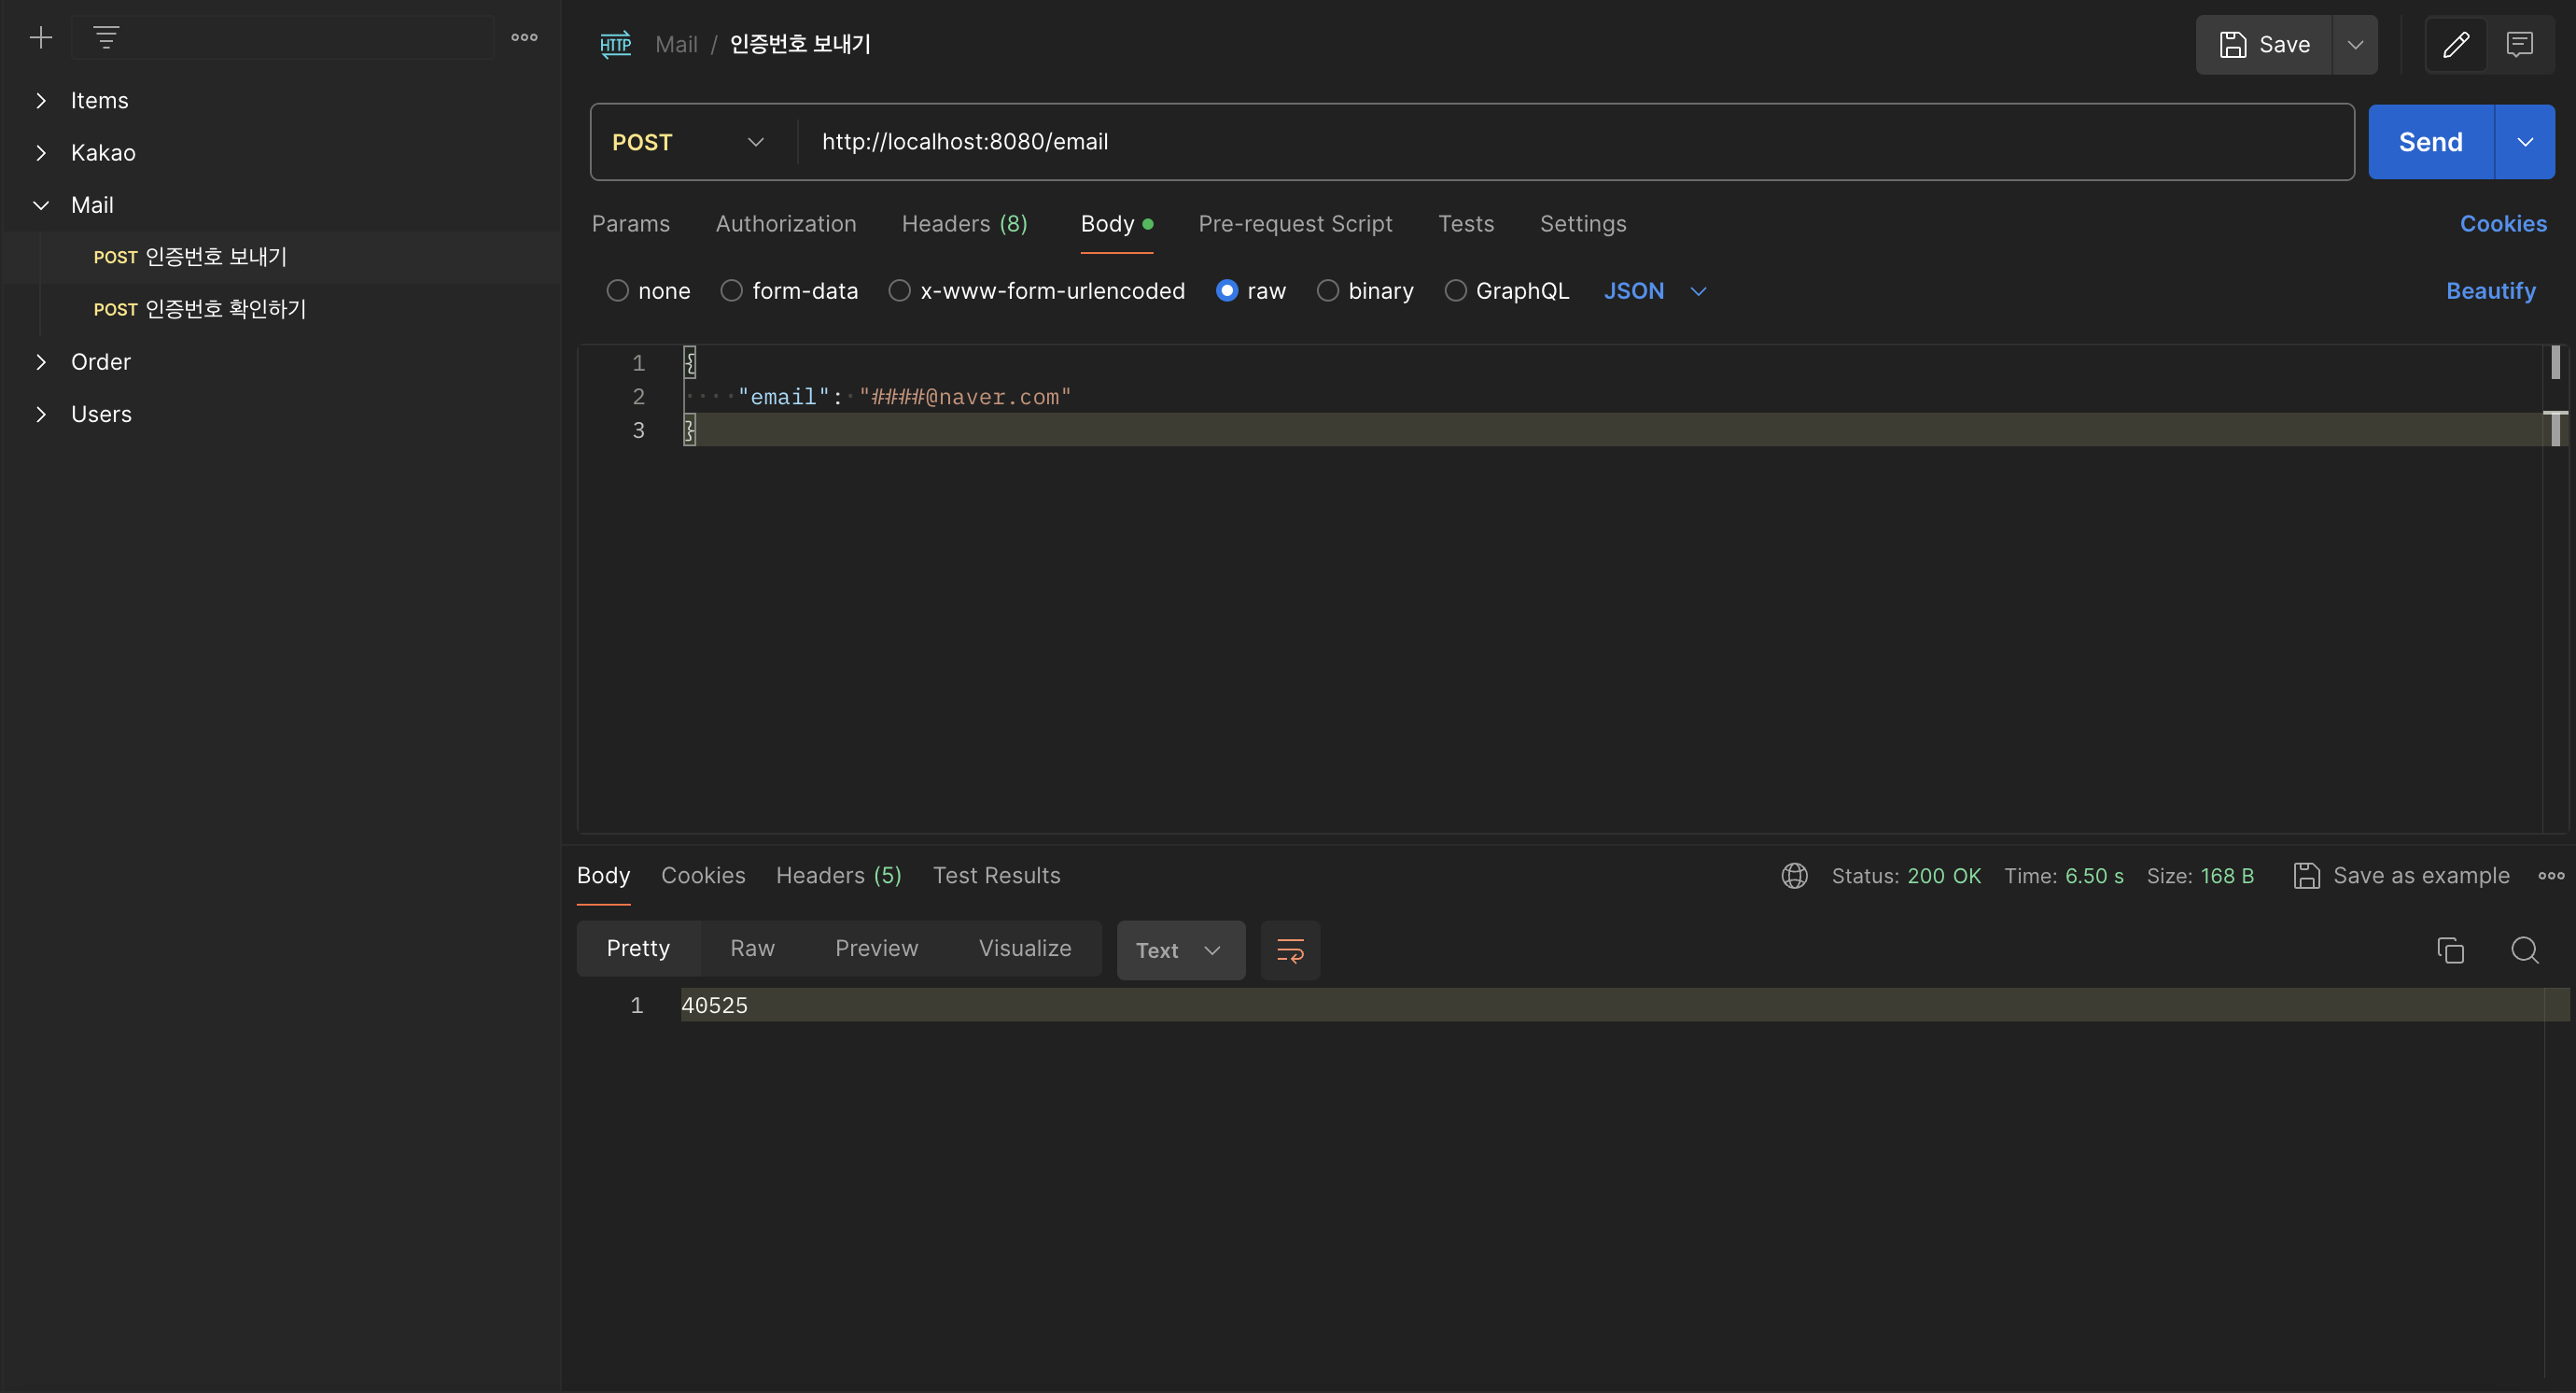Click the Beautify link
The image size is (2576, 1393).
pos(2490,291)
